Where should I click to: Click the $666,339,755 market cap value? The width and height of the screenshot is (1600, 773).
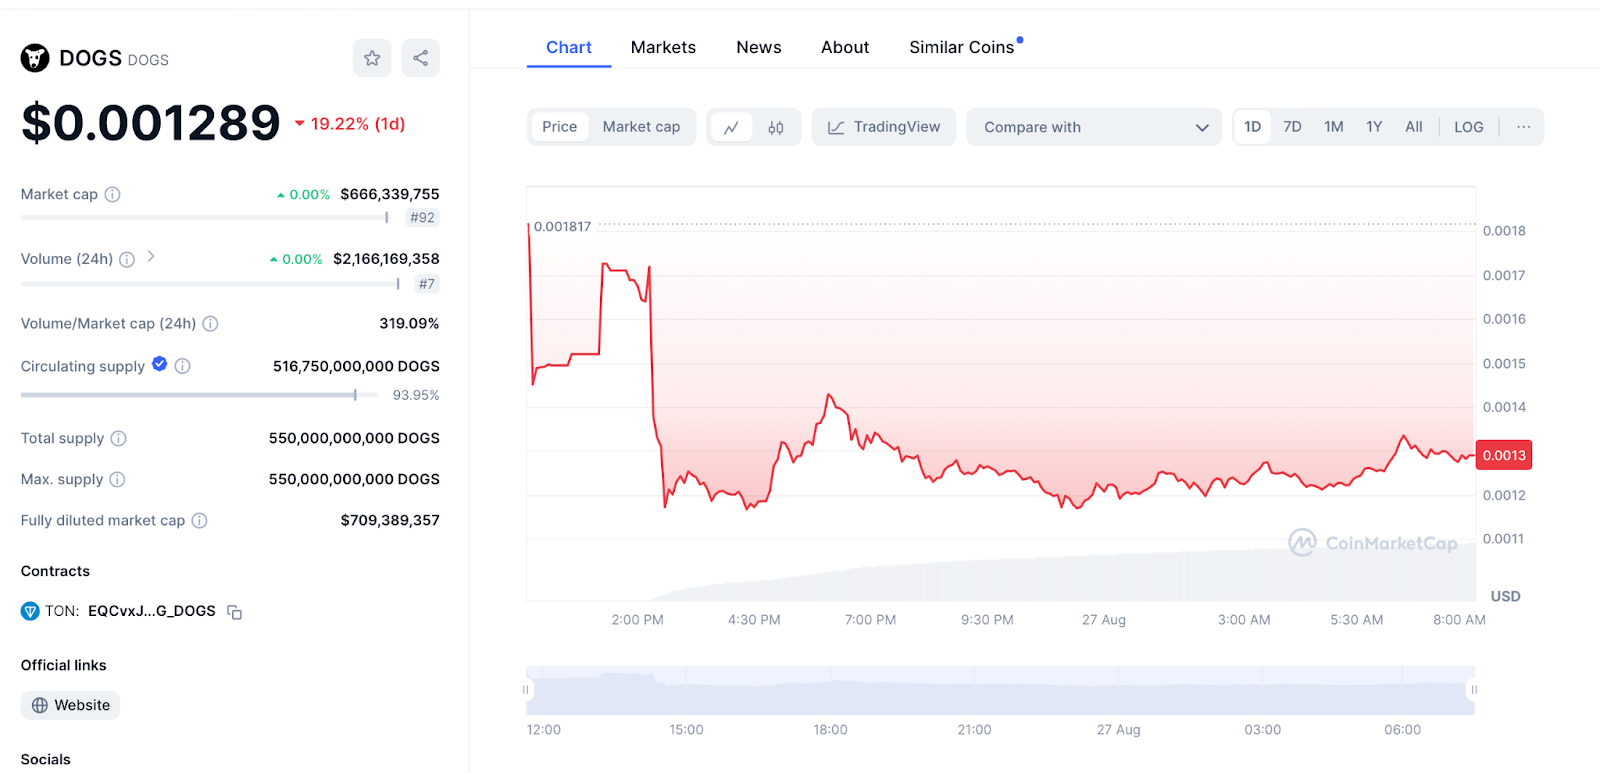pyautogui.click(x=390, y=194)
